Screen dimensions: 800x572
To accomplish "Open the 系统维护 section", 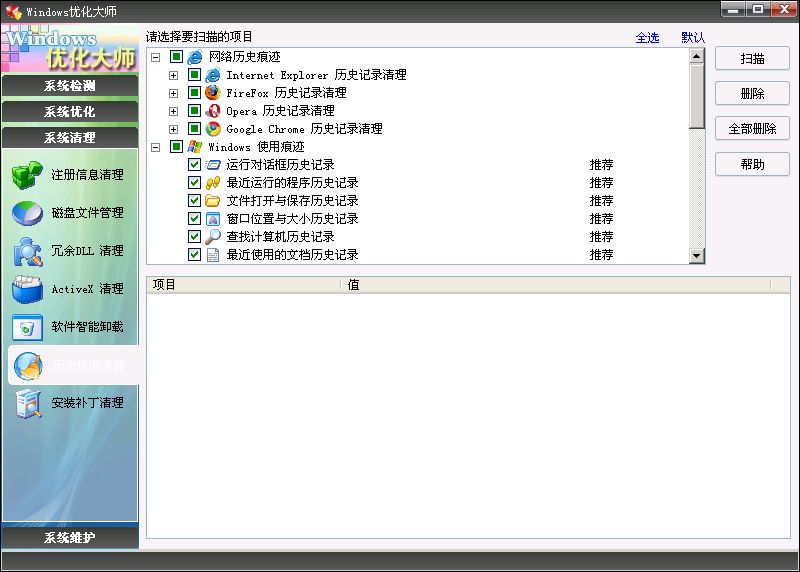I will tap(70, 538).
